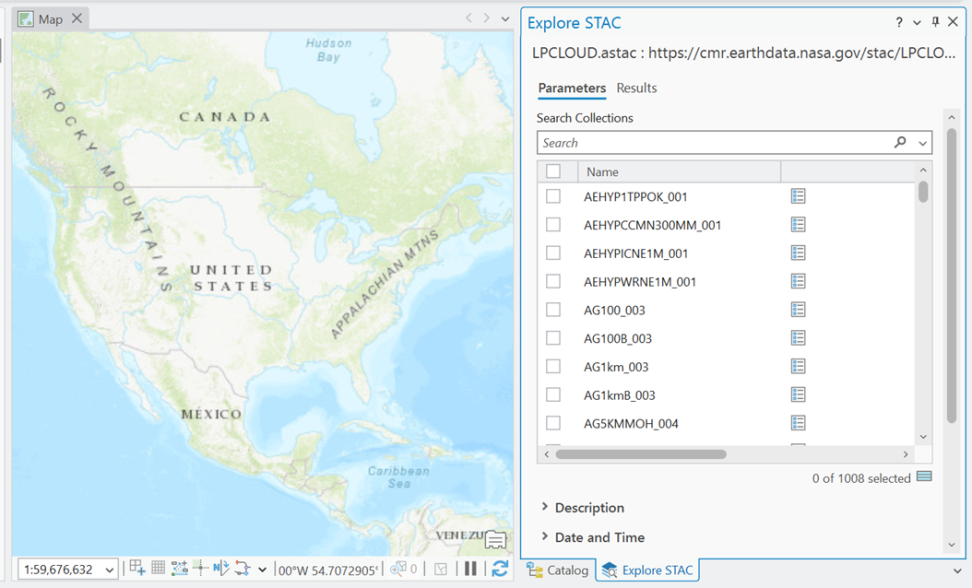Open Explore STAC pane options chevron

917,23
